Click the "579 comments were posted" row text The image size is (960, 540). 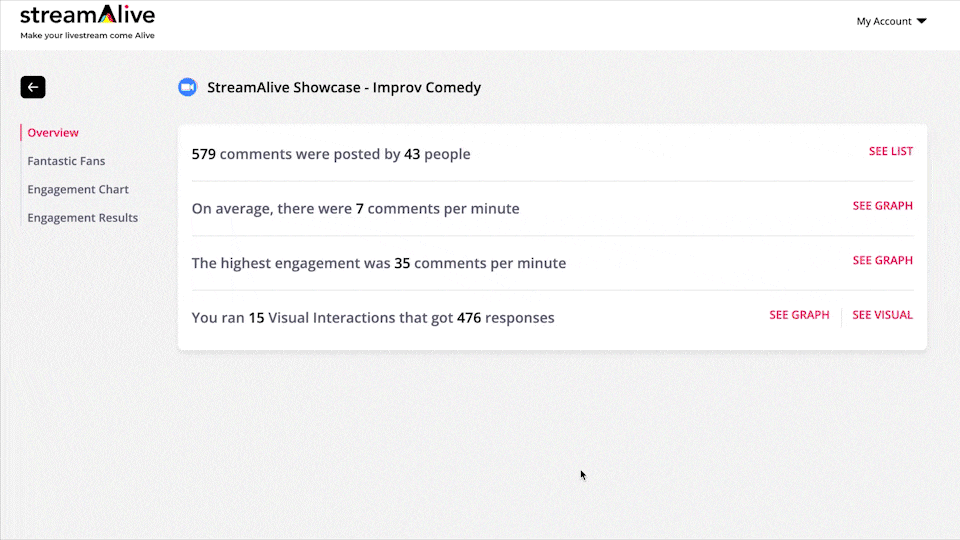[331, 154]
